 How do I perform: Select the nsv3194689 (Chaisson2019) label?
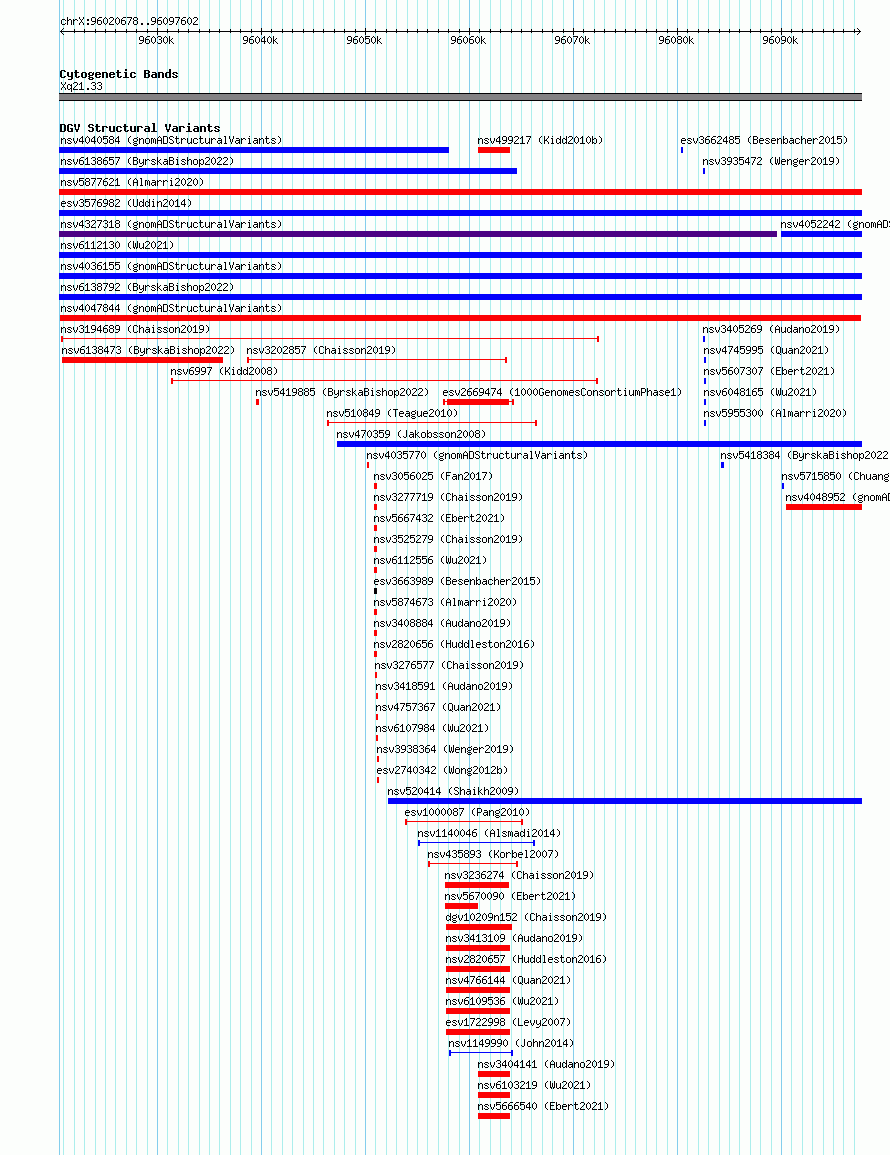point(135,329)
